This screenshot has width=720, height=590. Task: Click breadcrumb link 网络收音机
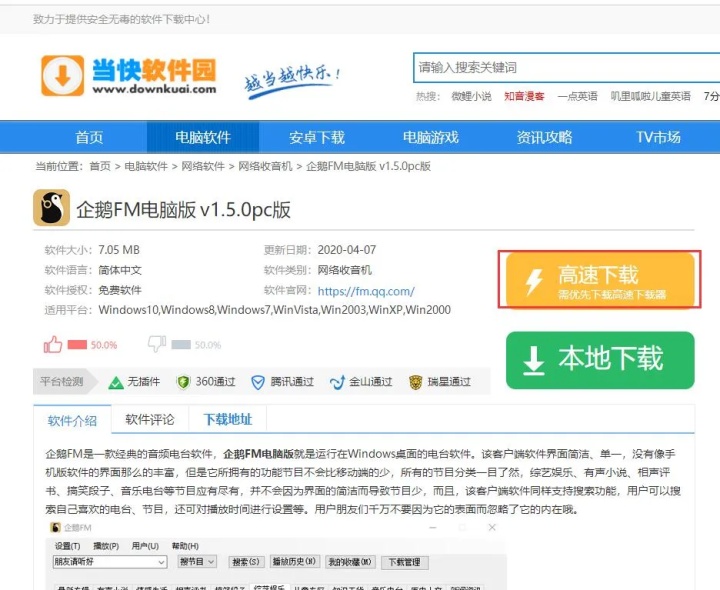pos(265,166)
